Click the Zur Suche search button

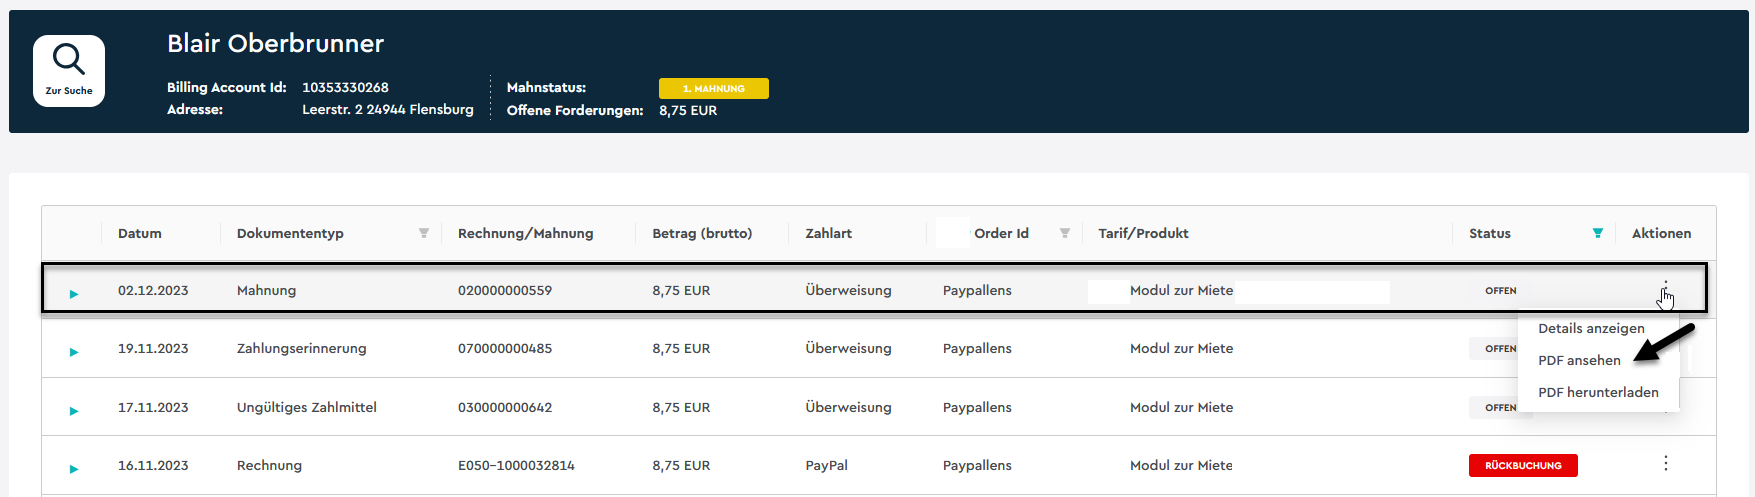point(69,71)
